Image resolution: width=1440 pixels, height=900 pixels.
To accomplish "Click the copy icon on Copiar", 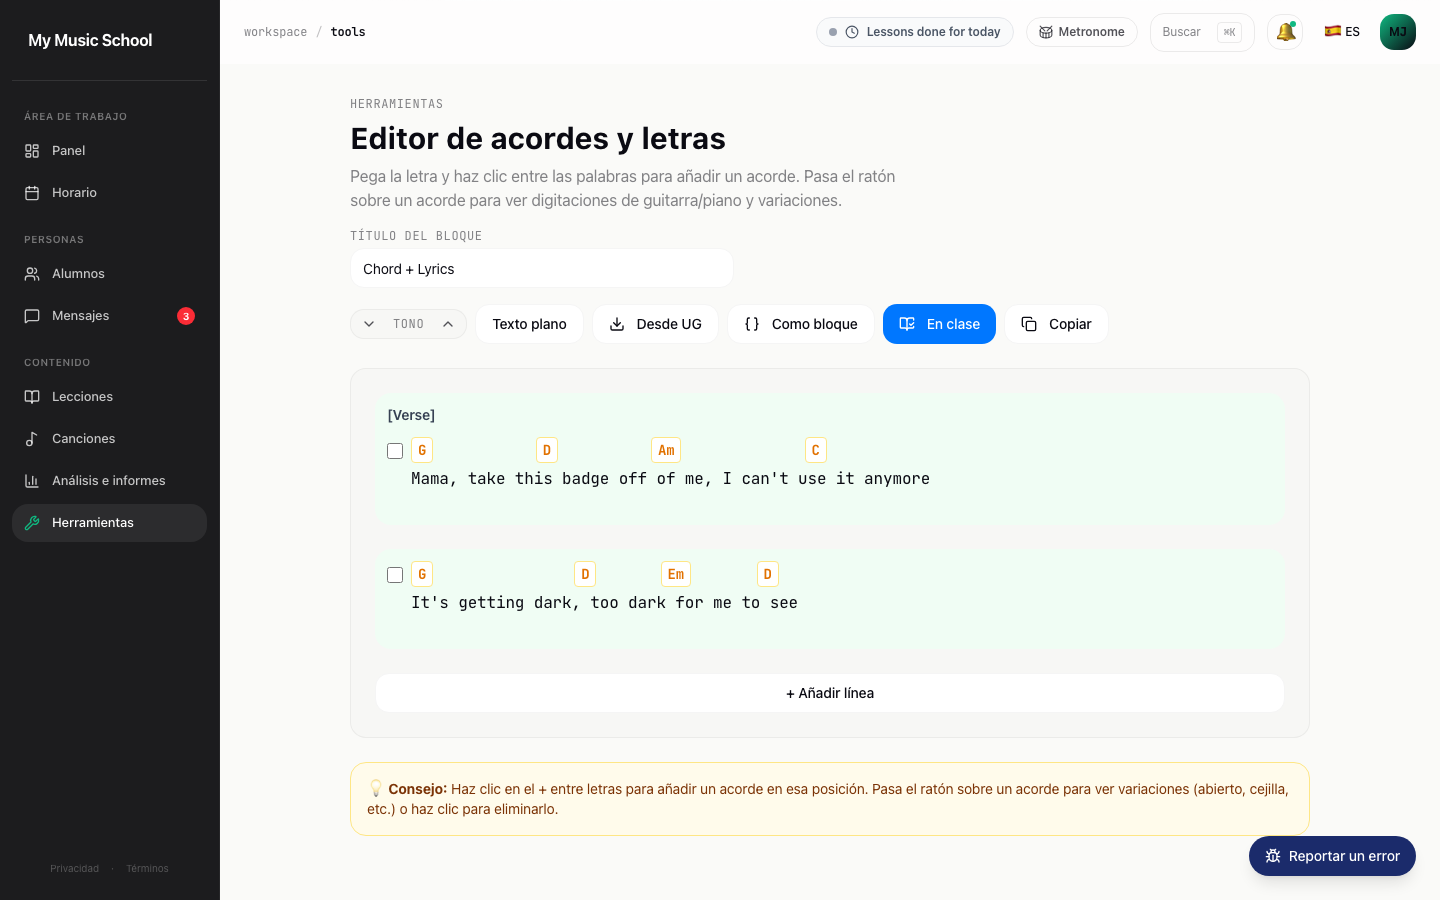I will click(1029, 324).
